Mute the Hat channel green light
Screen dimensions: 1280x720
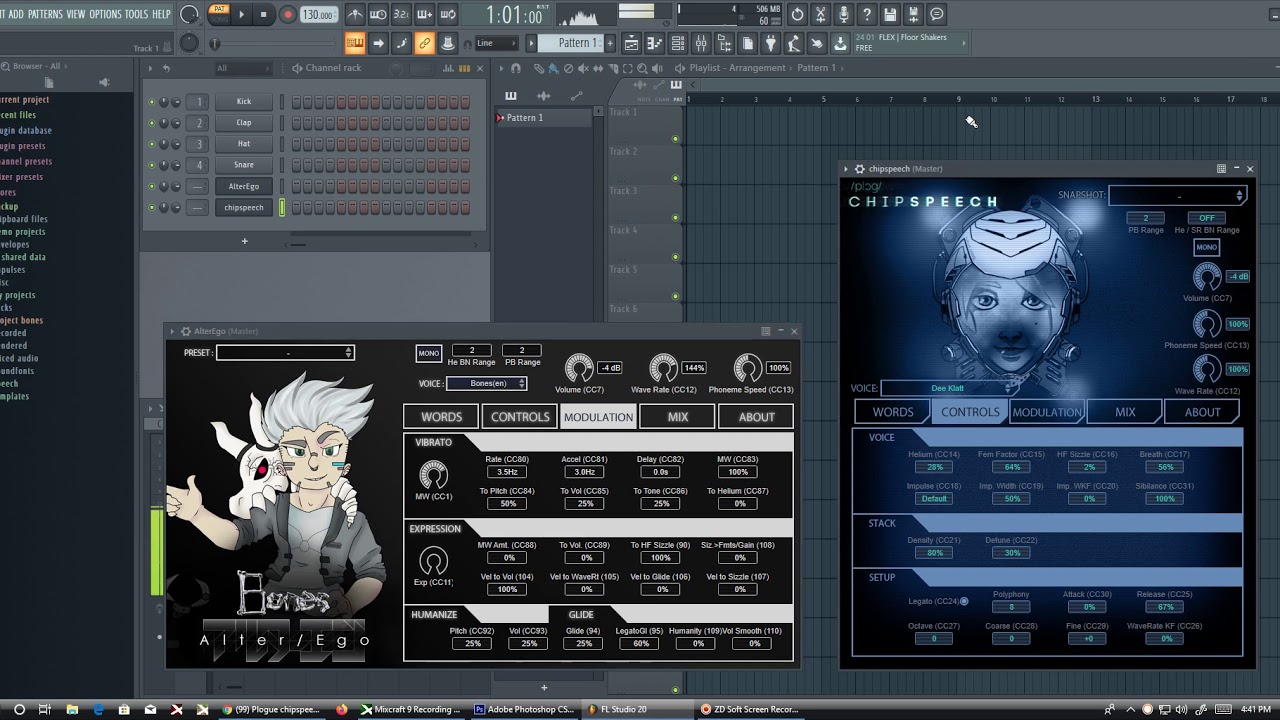(x=152, y=144)
